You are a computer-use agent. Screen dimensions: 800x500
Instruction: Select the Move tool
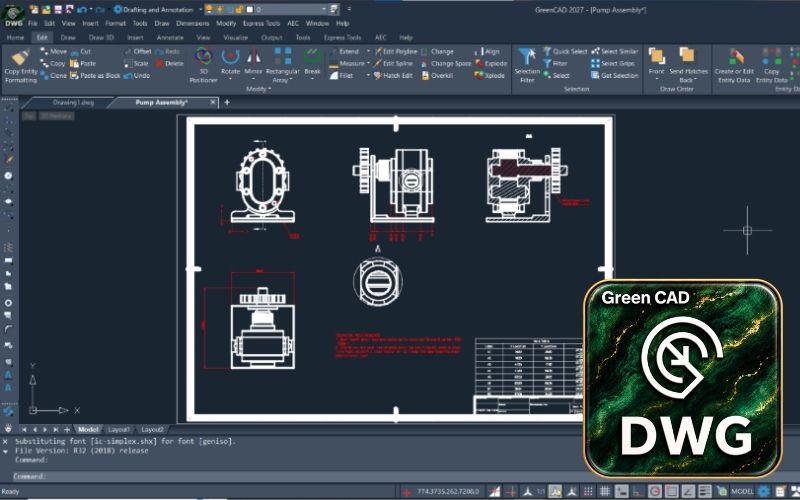(54, 51)
